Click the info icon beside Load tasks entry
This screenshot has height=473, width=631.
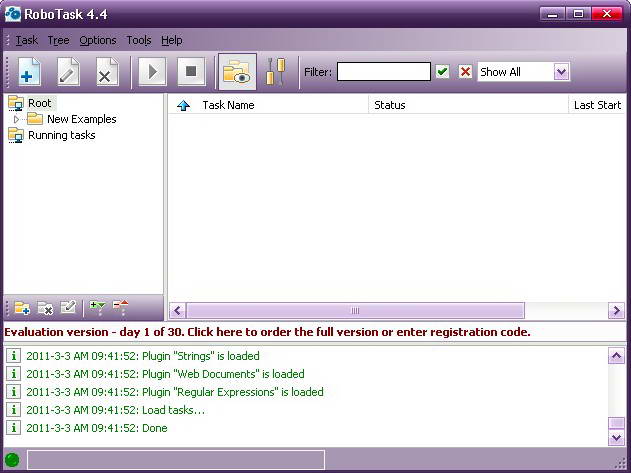coord(14,410)
